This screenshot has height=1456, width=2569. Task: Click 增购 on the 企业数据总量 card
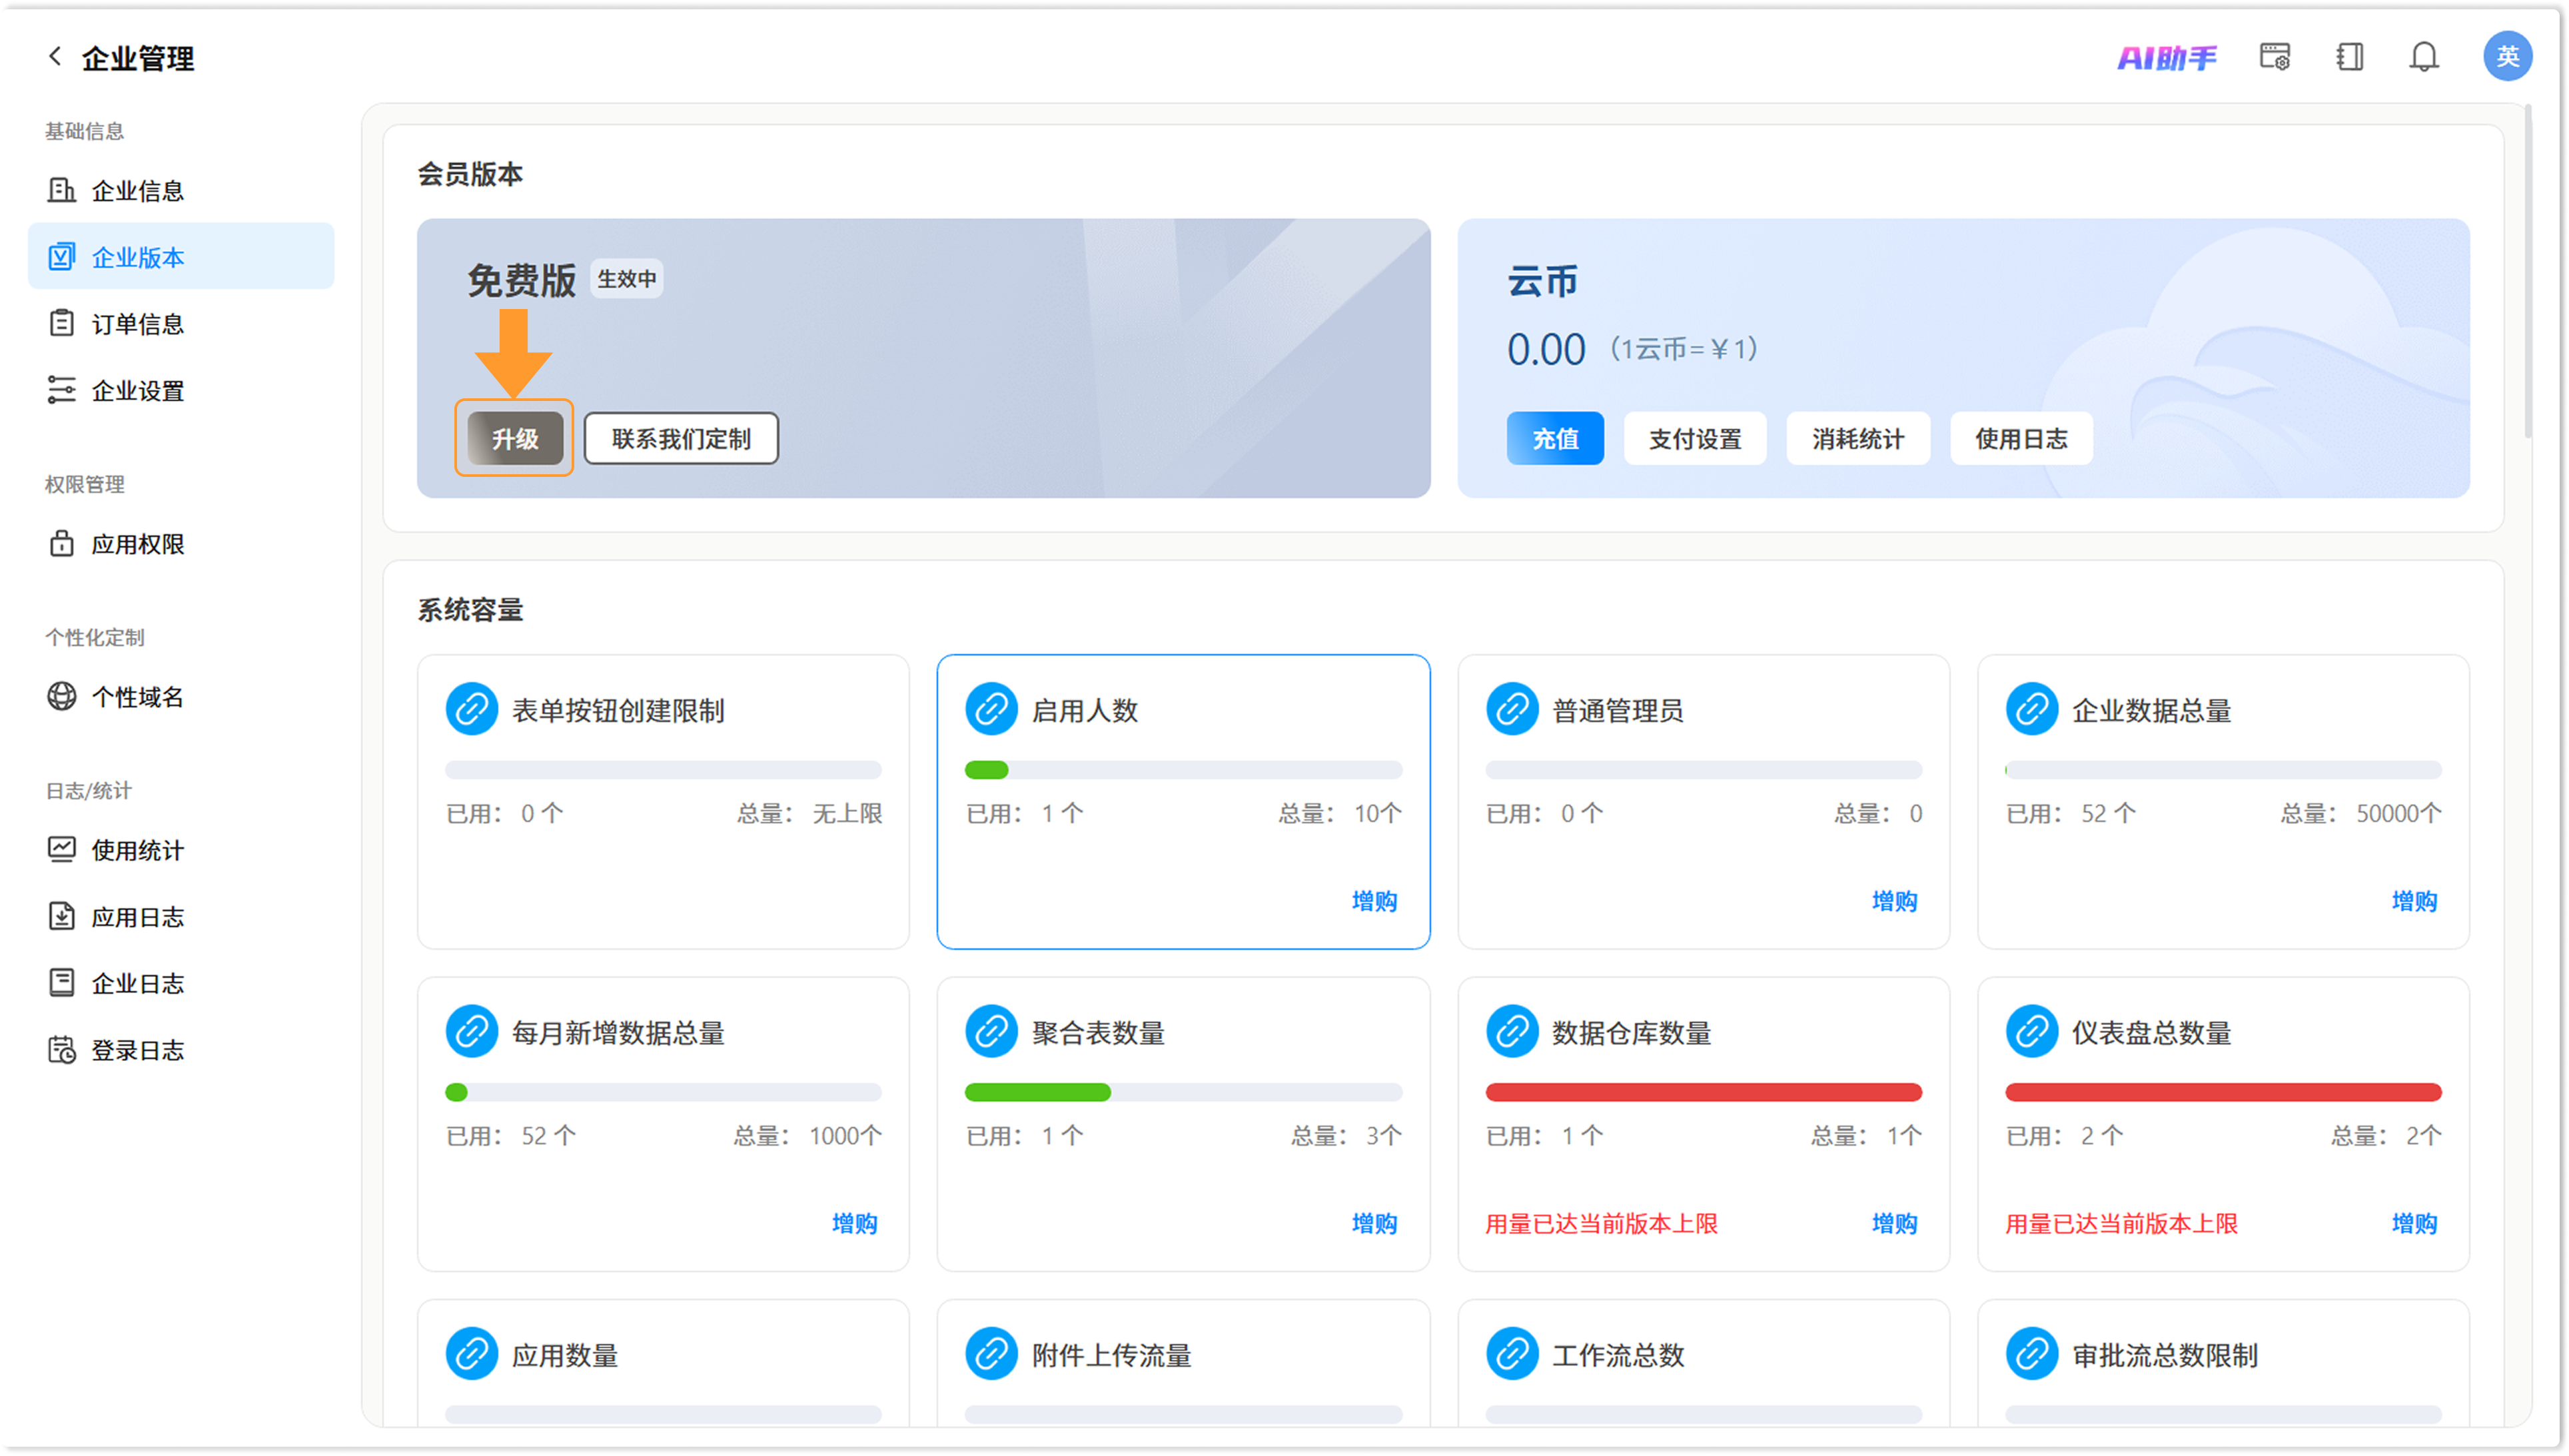[x=2414, y=900]
